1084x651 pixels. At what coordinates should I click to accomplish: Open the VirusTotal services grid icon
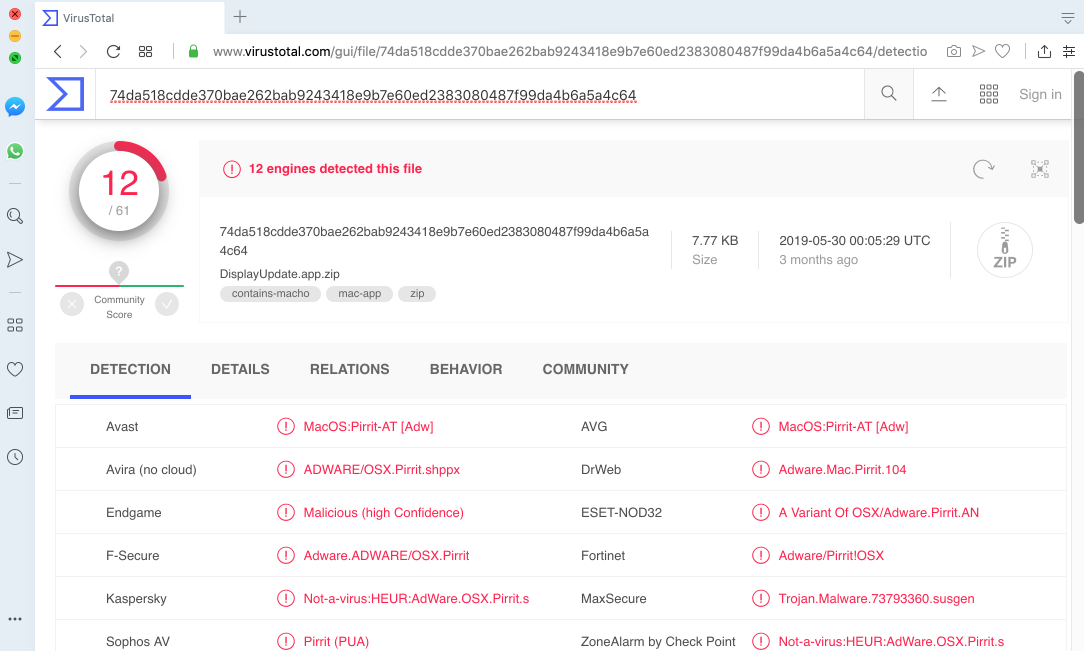point(988,93)
